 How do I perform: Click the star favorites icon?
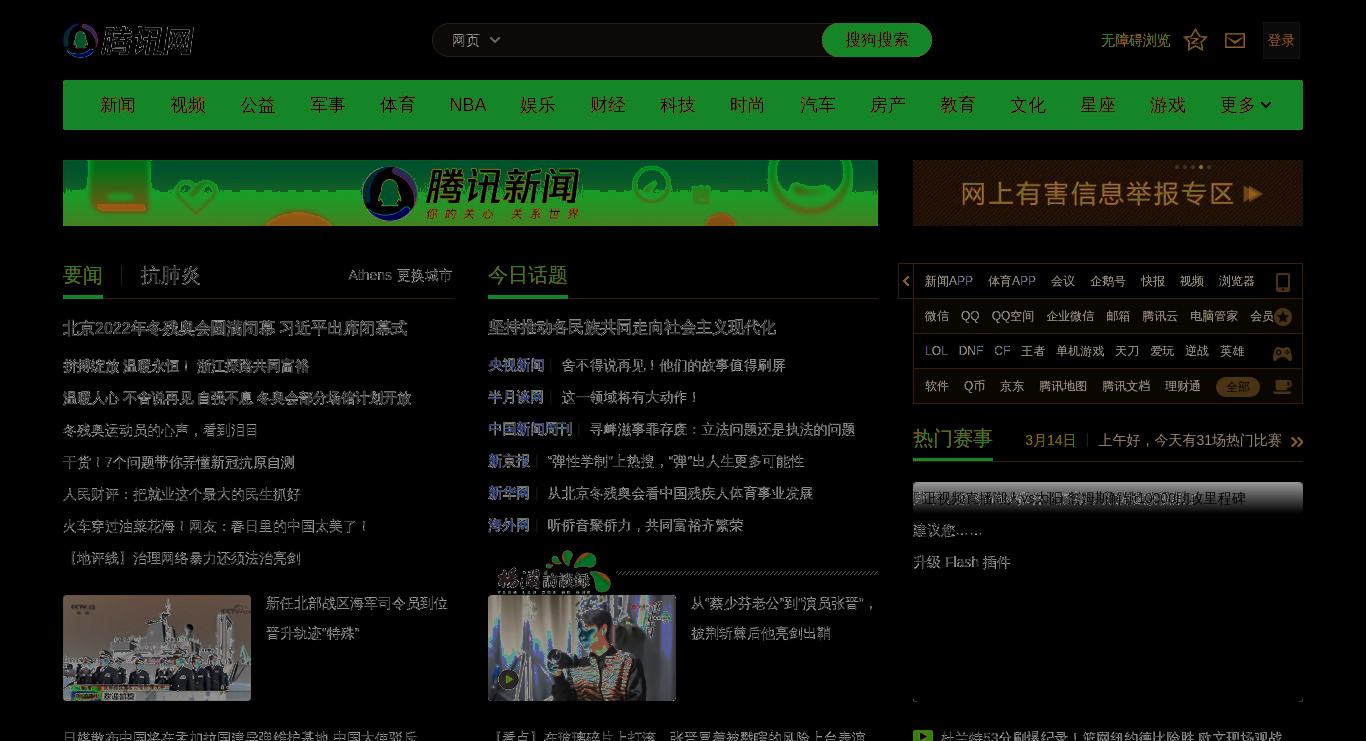click(x=1195, y=40)
